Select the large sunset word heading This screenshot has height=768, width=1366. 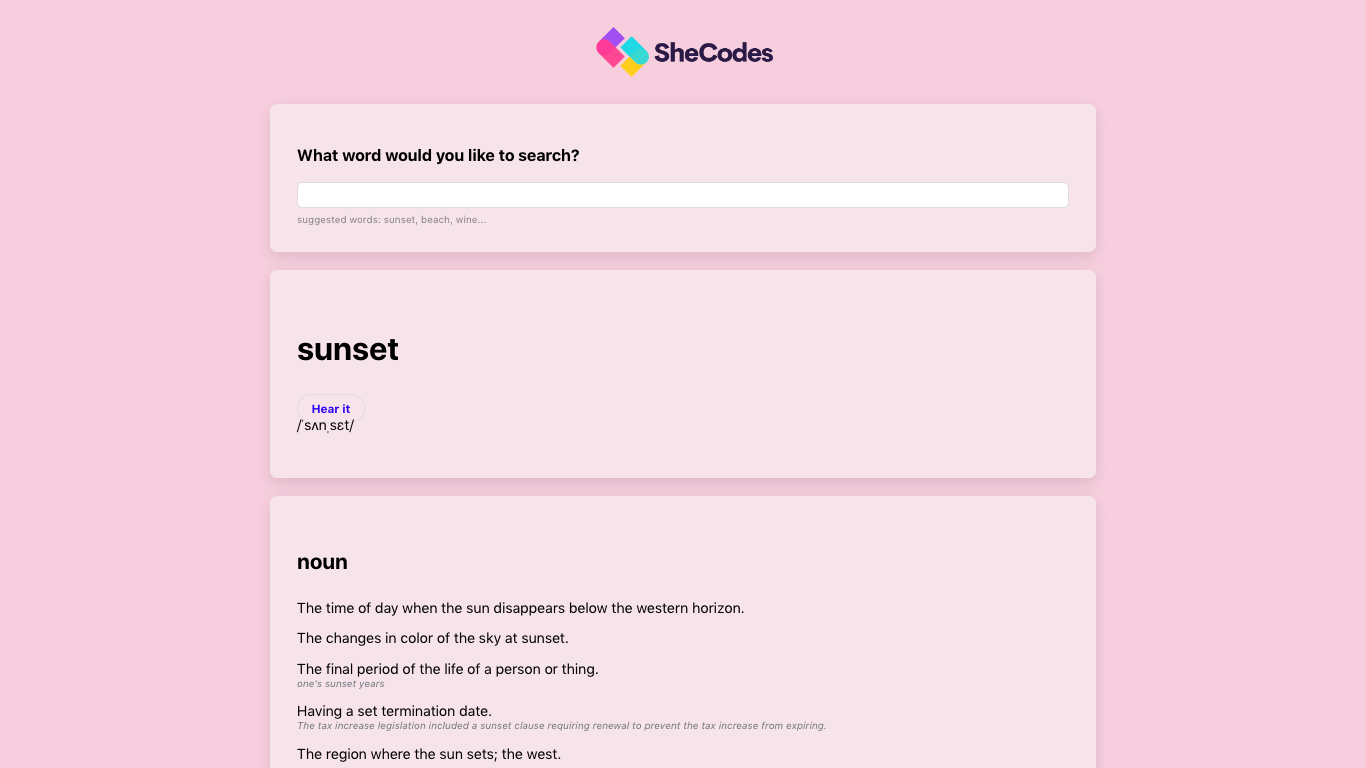[348, 349]
